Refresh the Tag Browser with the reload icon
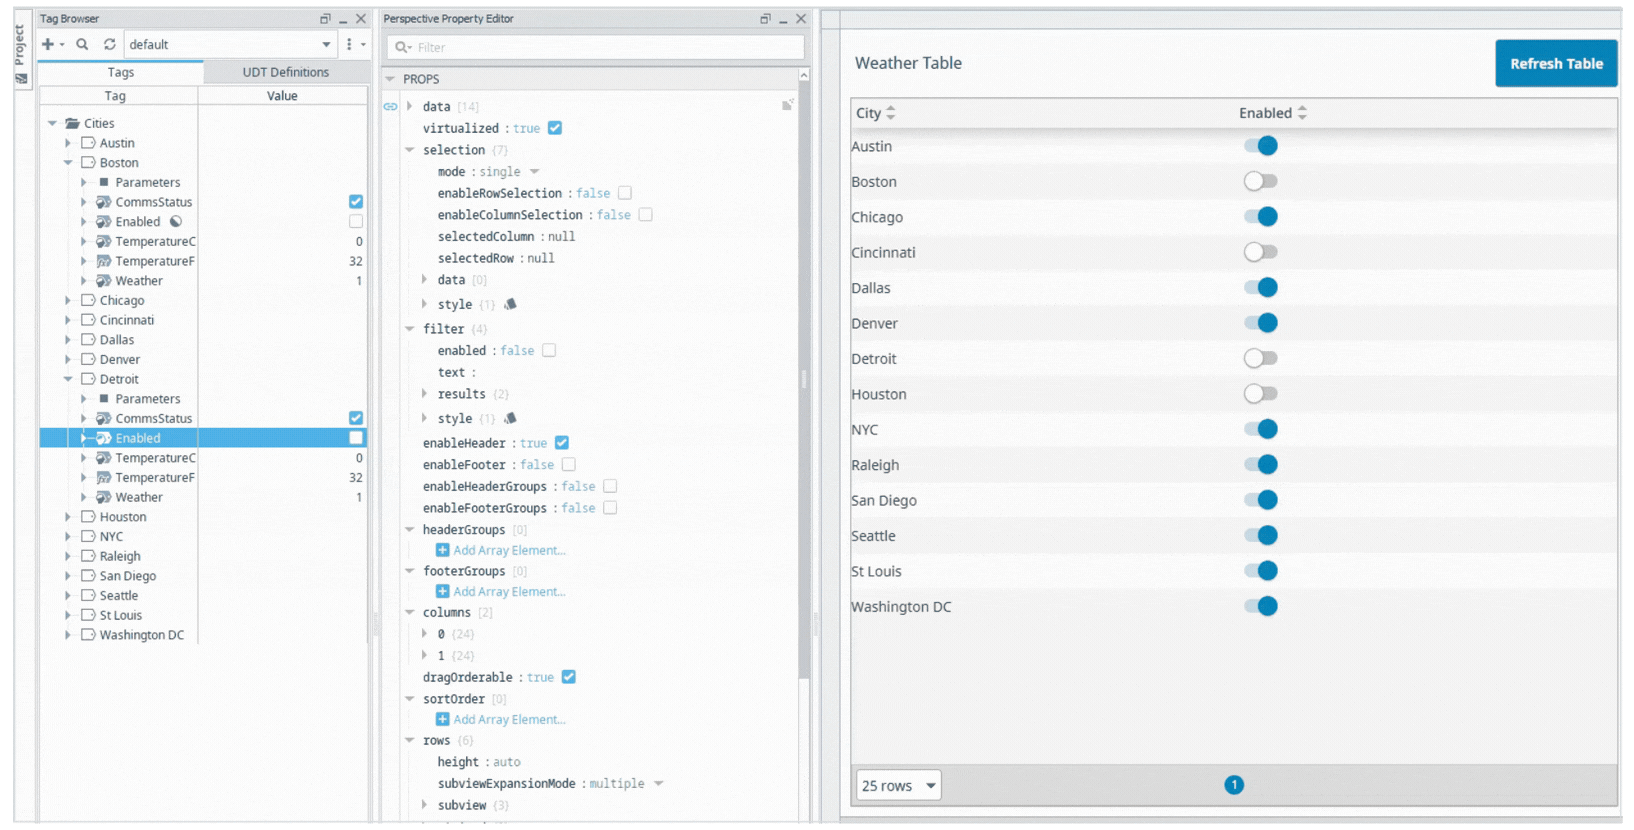This screenshot has height=830, width=1634. (x=109, y=44)
